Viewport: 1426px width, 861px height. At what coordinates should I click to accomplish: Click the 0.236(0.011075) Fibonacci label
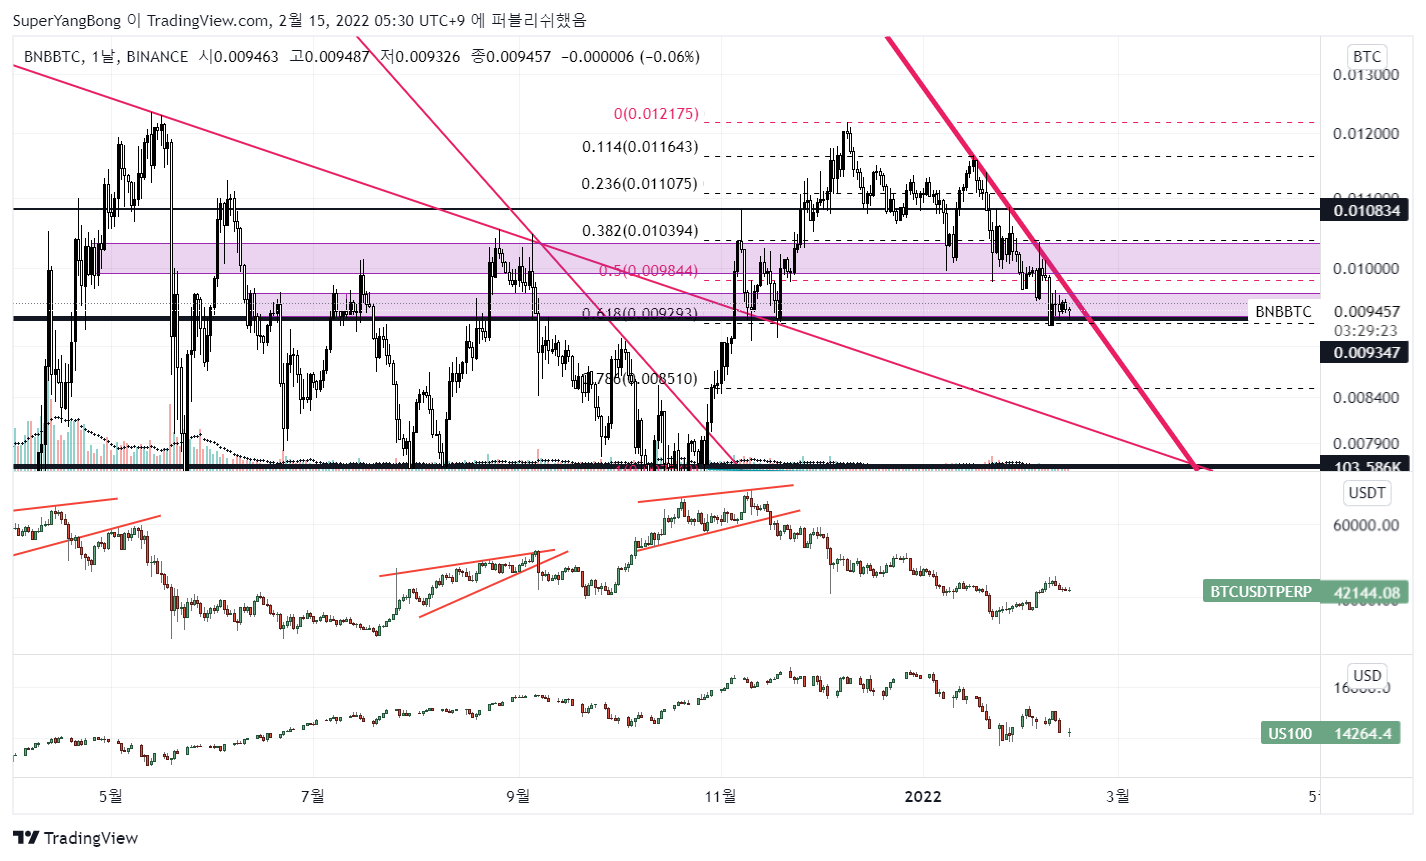point(640,184)
